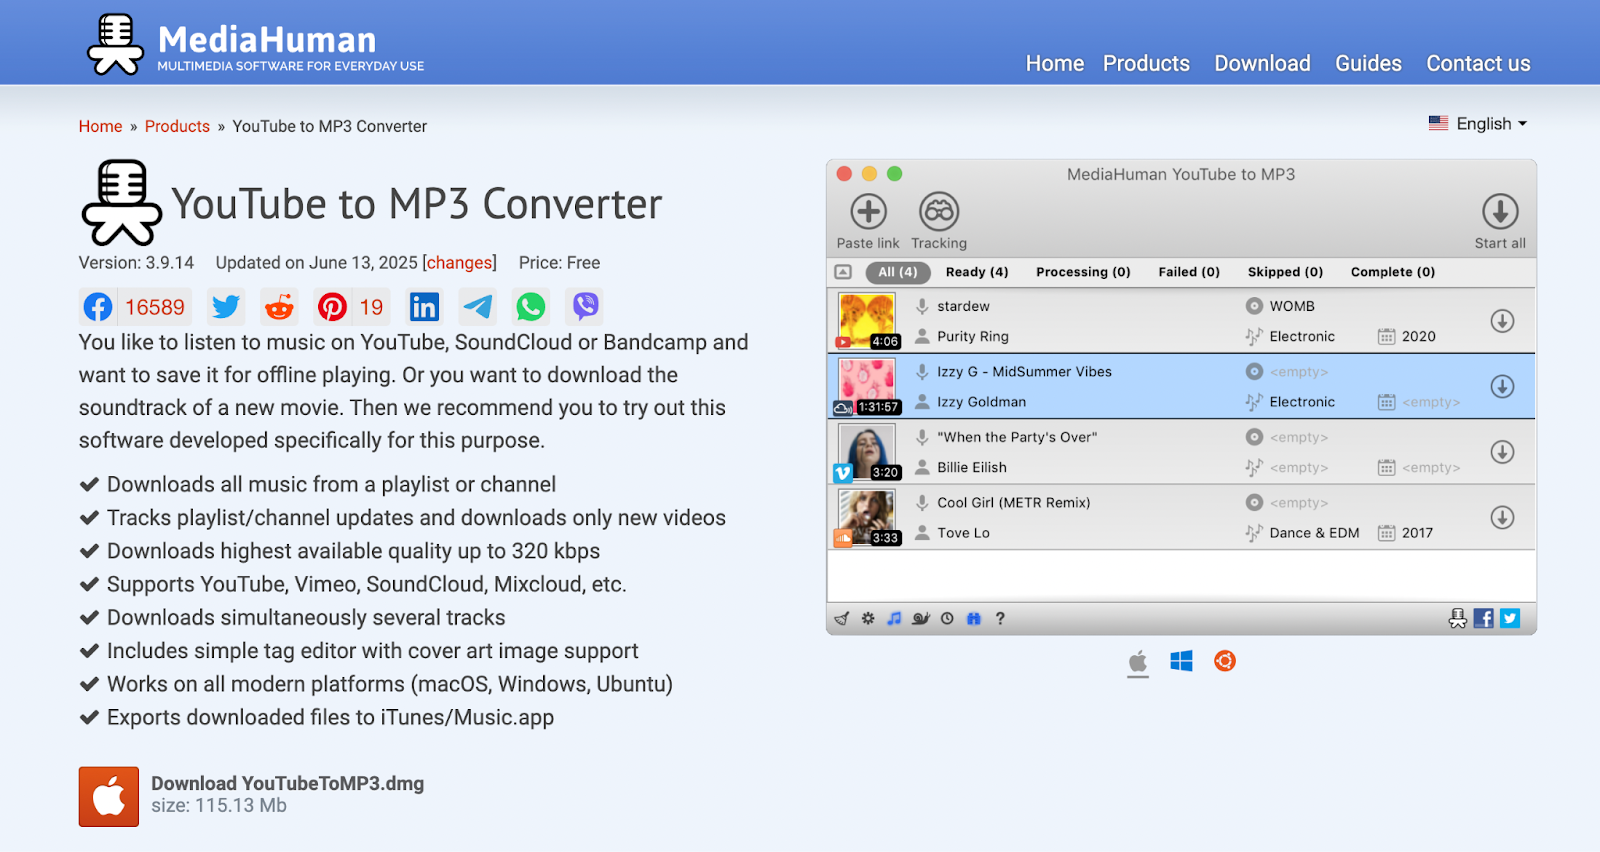The image size is (1600, 852).
Task: Open the Tracking glasses icon
Action: [939, 212]
